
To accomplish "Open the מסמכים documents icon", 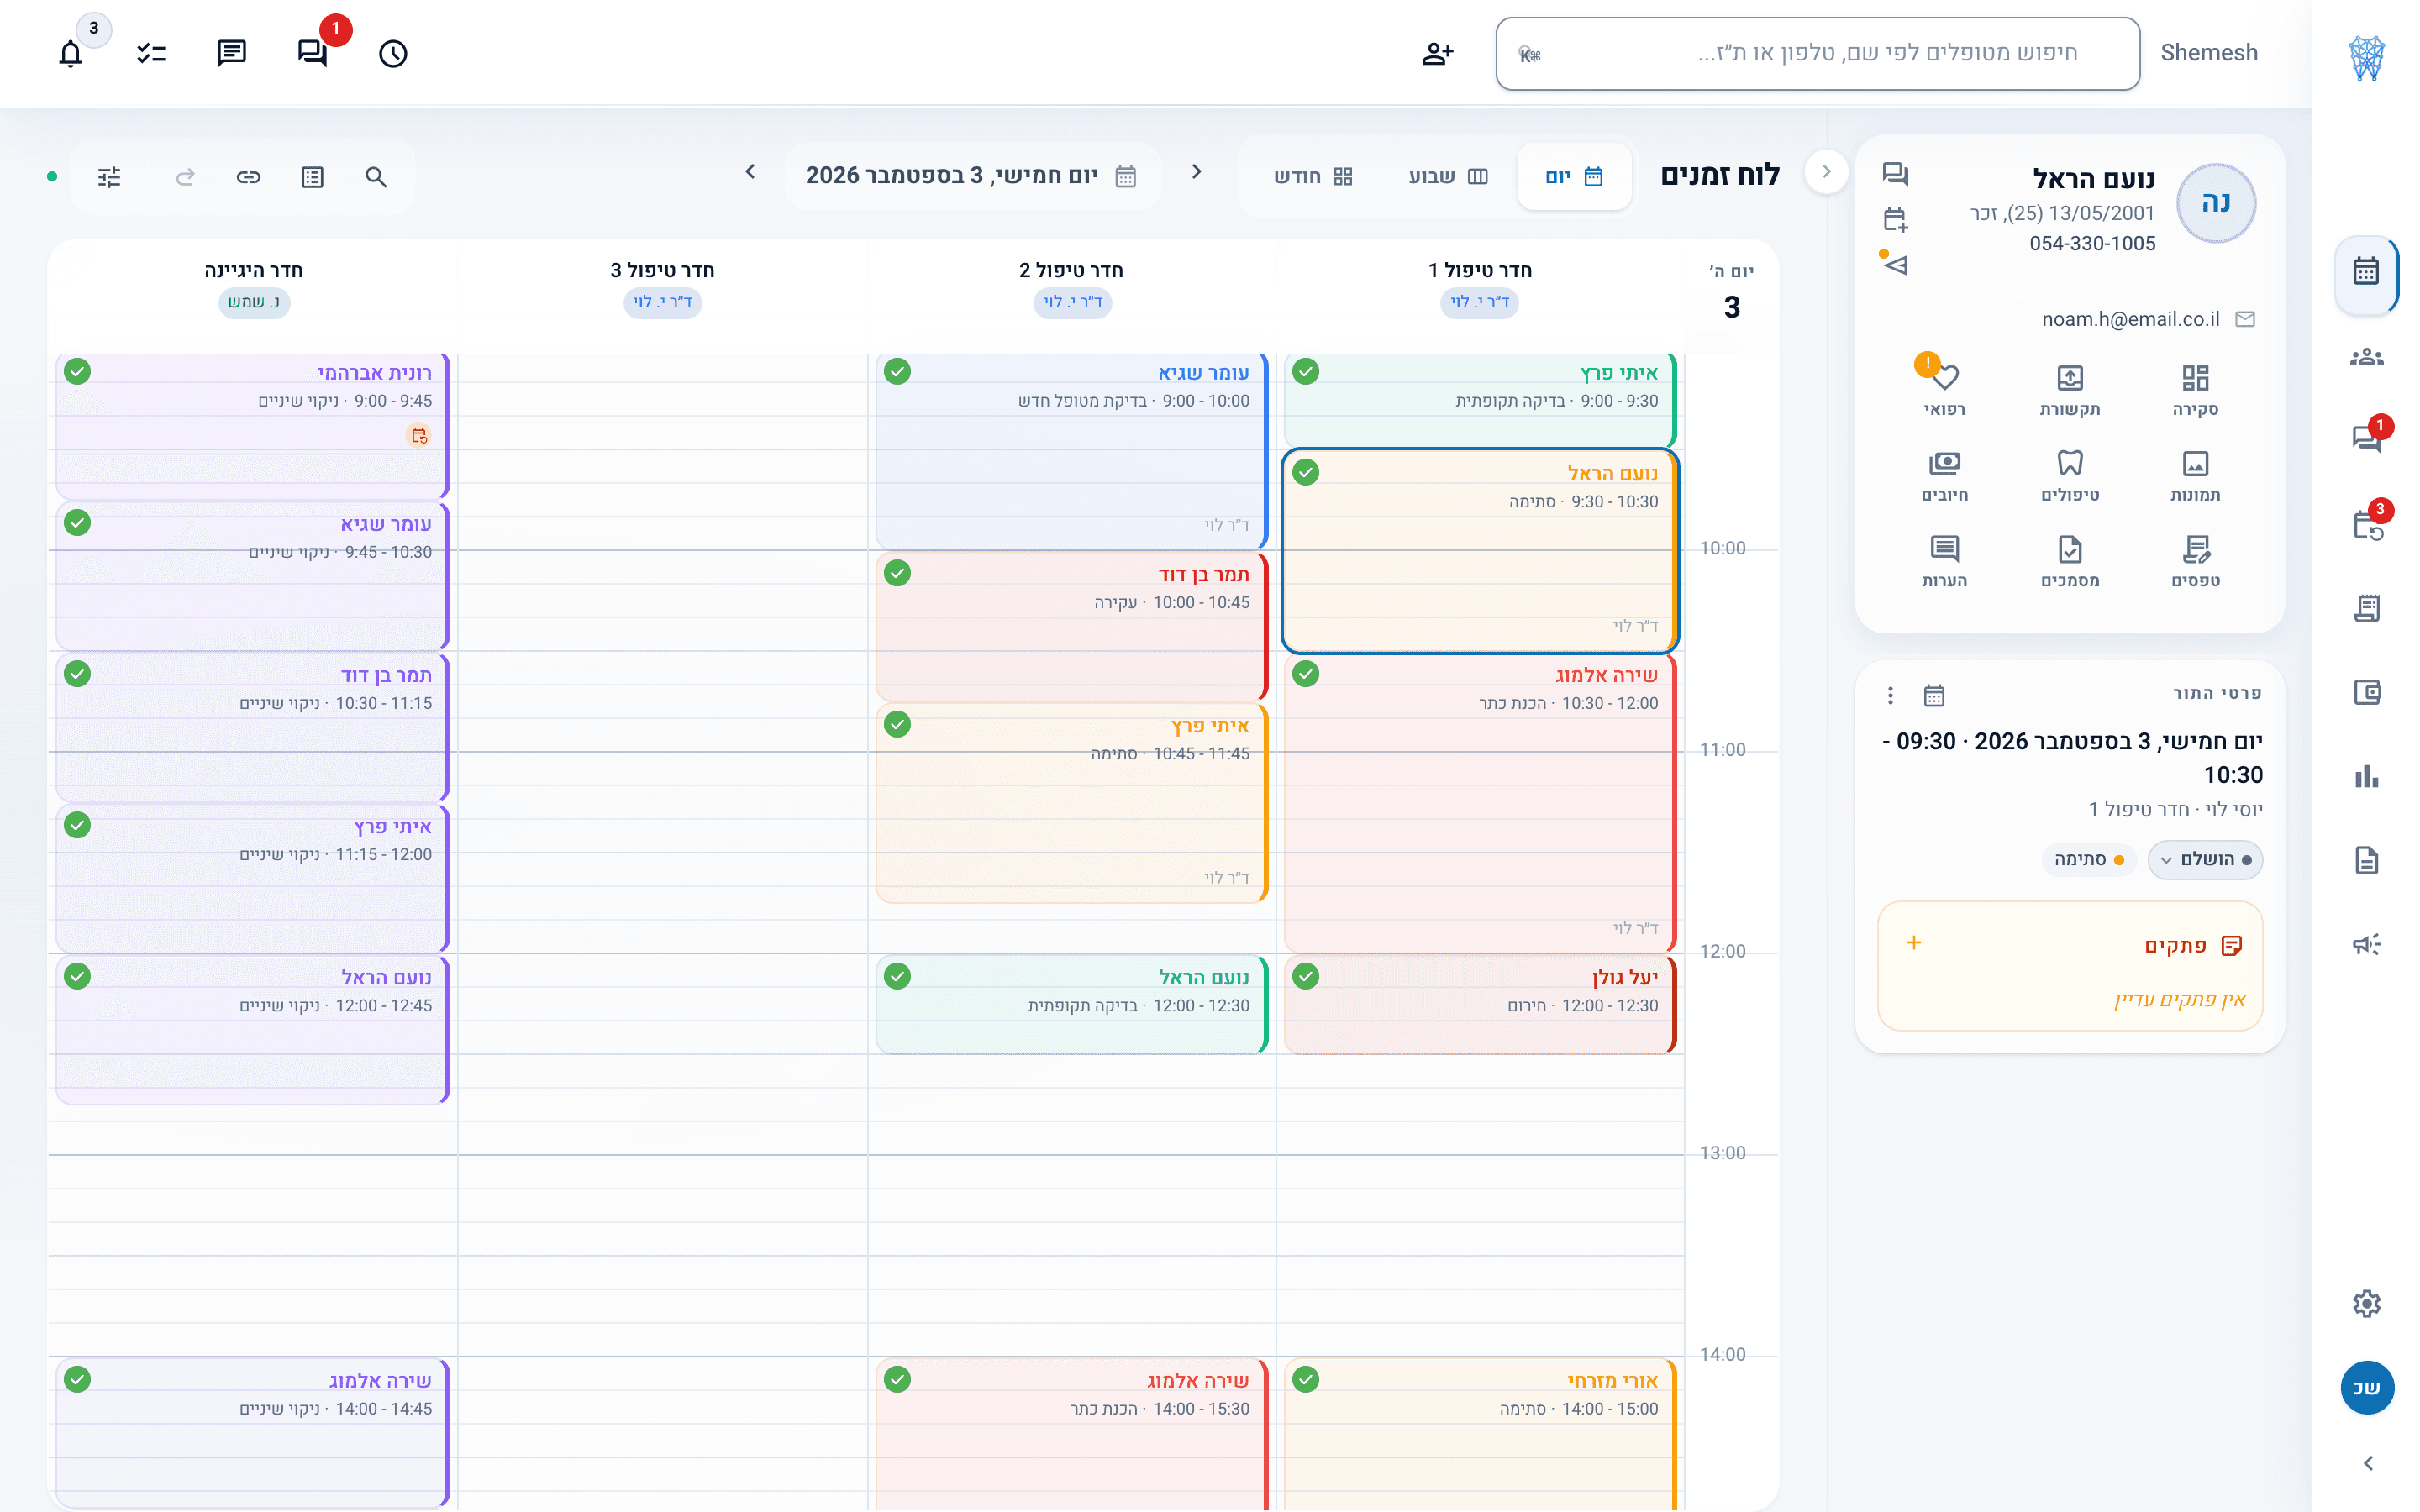I will click(x=2070, y=561).
